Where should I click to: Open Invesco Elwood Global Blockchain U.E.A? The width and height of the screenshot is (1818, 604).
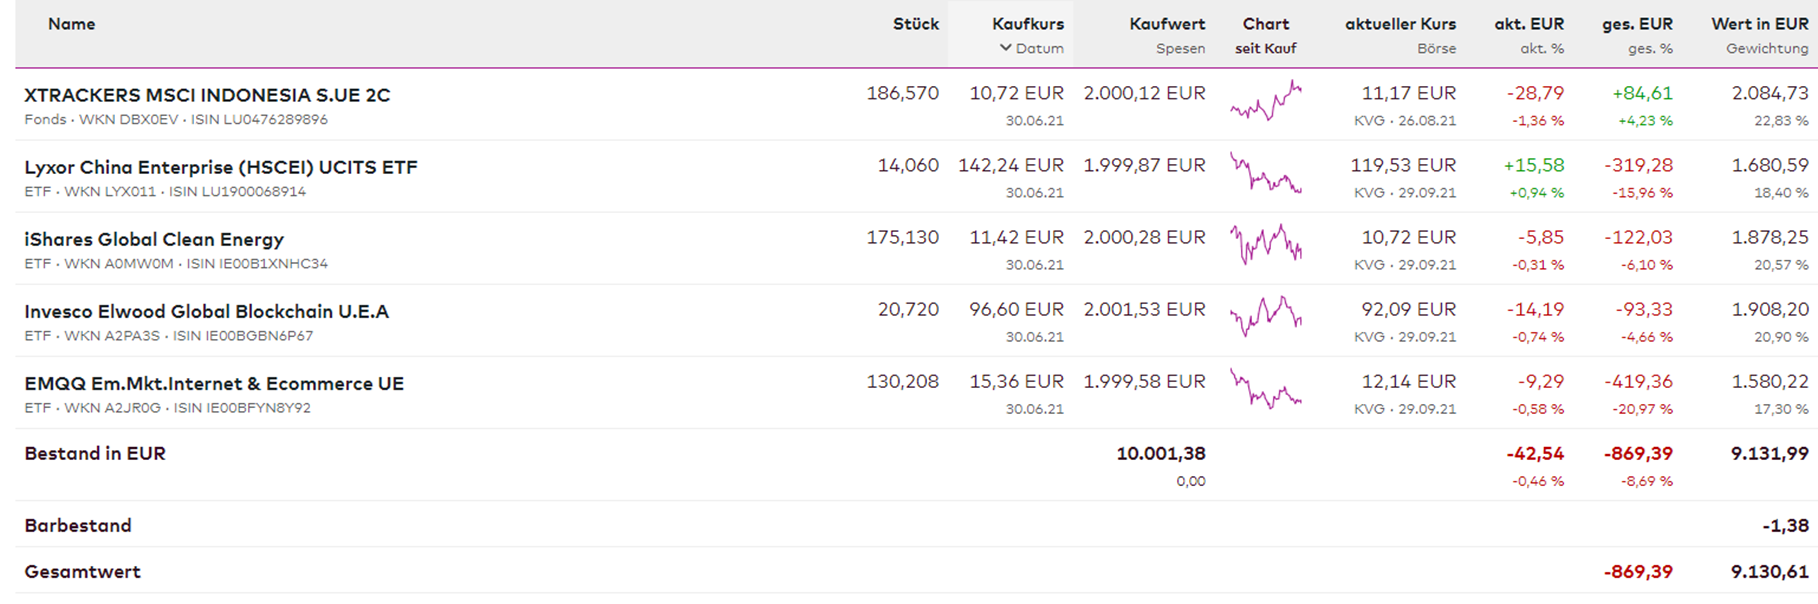pyautogui.click(x=207, y=311)
